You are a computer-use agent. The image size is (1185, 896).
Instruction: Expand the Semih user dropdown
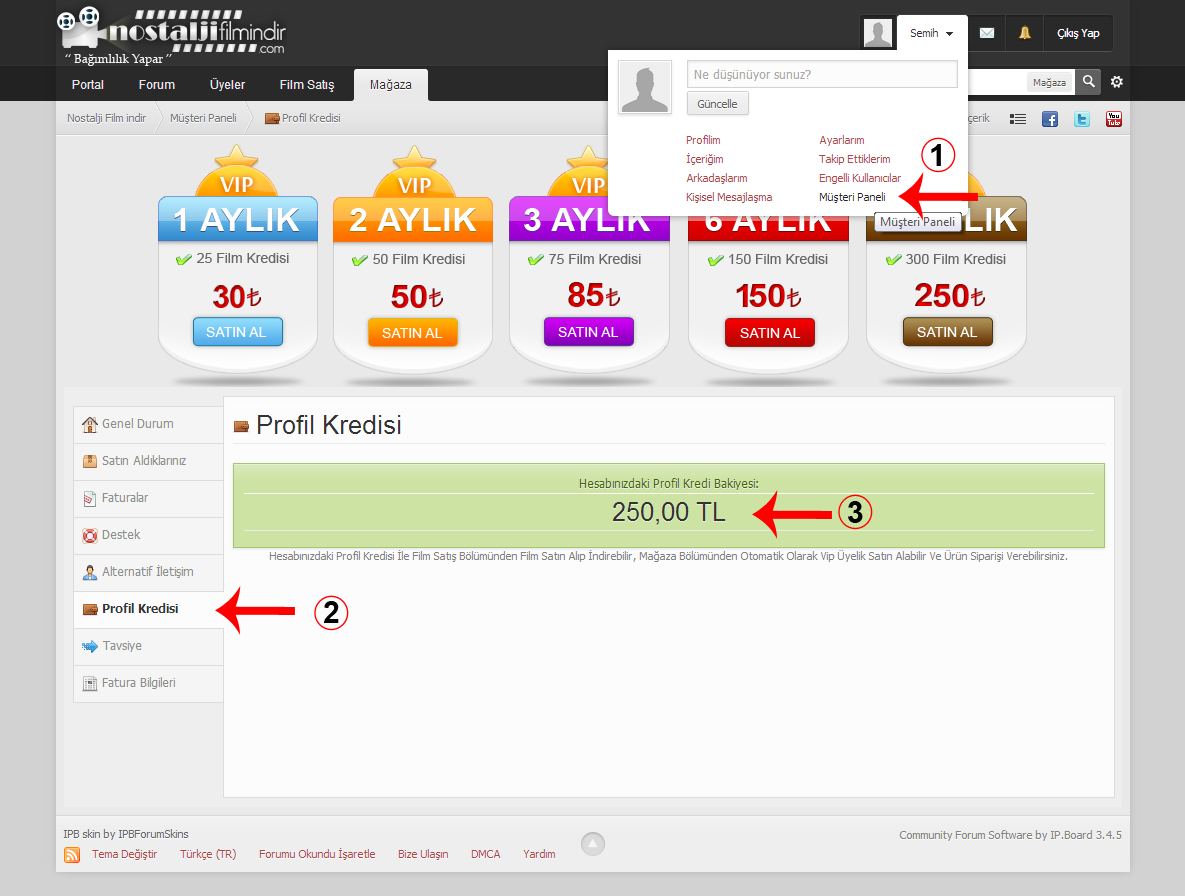931,33
